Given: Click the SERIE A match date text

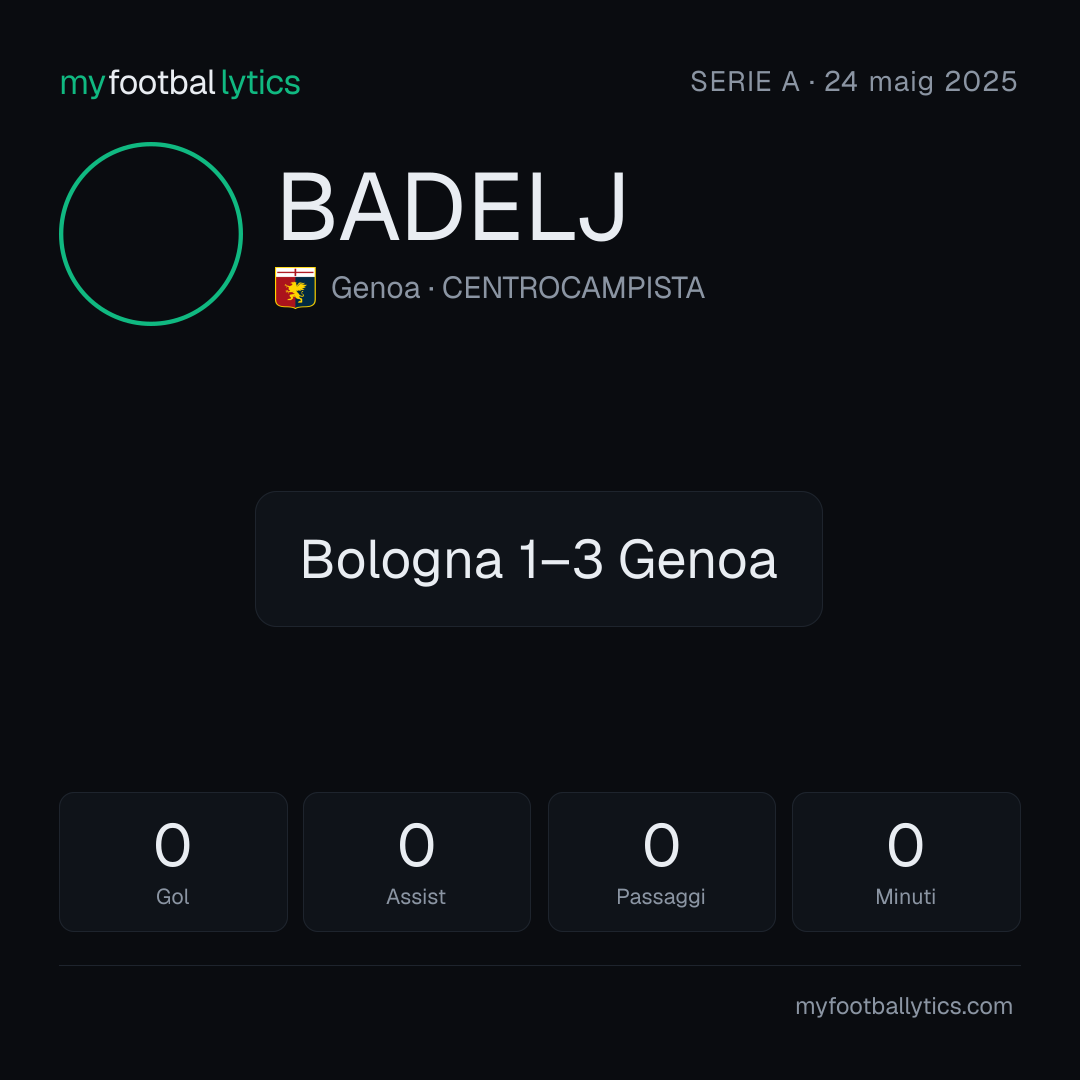Looking at the screenshot, I should point(853,82).
